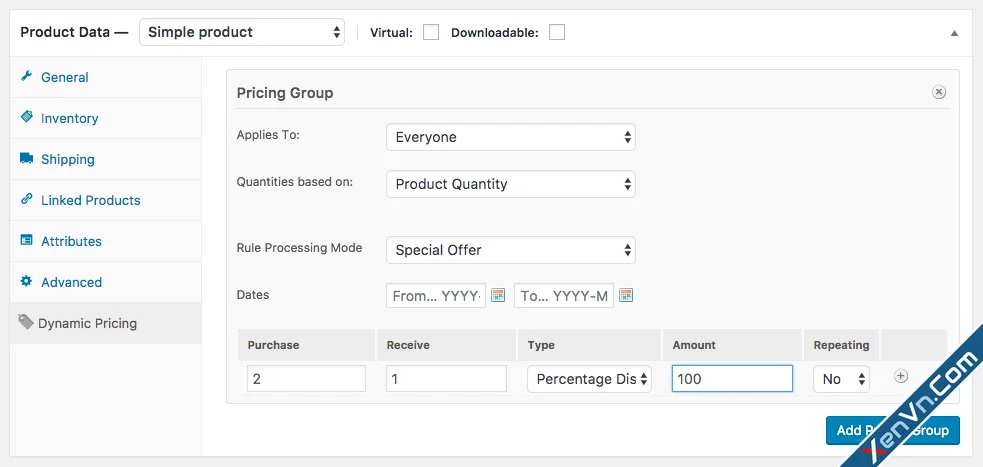Open the Product Quantity dropdown

[x=511, y=184]
